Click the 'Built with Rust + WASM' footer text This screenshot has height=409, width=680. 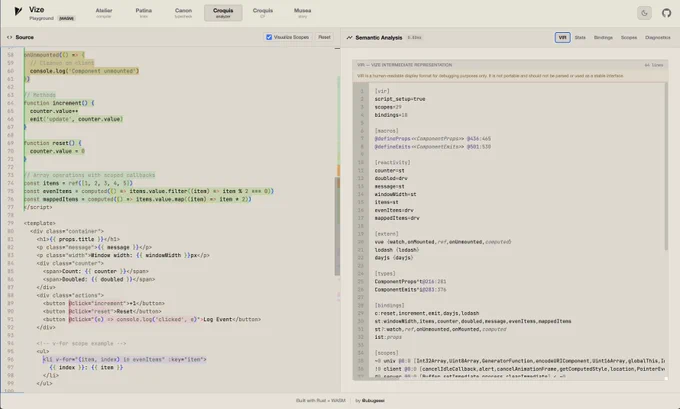pyautogui.click(x=320, y=401)
